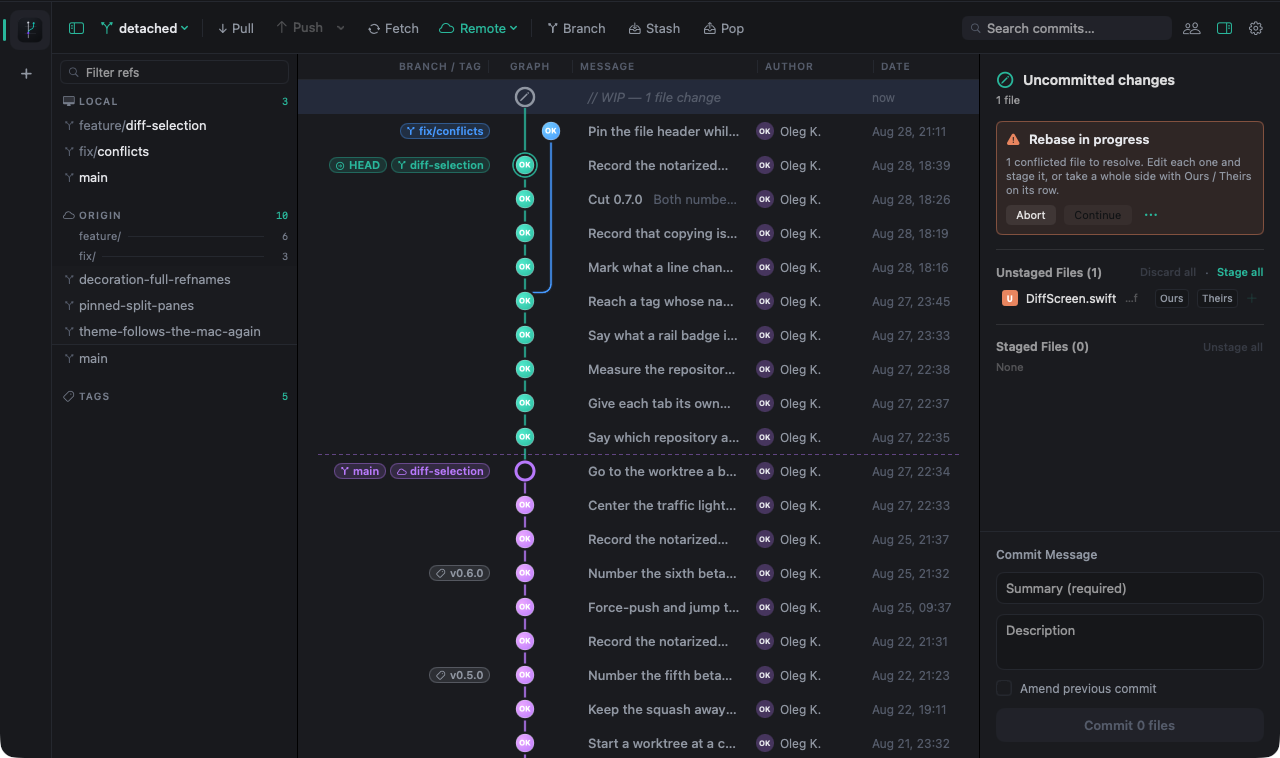This screenshot has height=758, width=1280.
Task: Click the v0.6.0 tag badge
Action: coord(460,573)
